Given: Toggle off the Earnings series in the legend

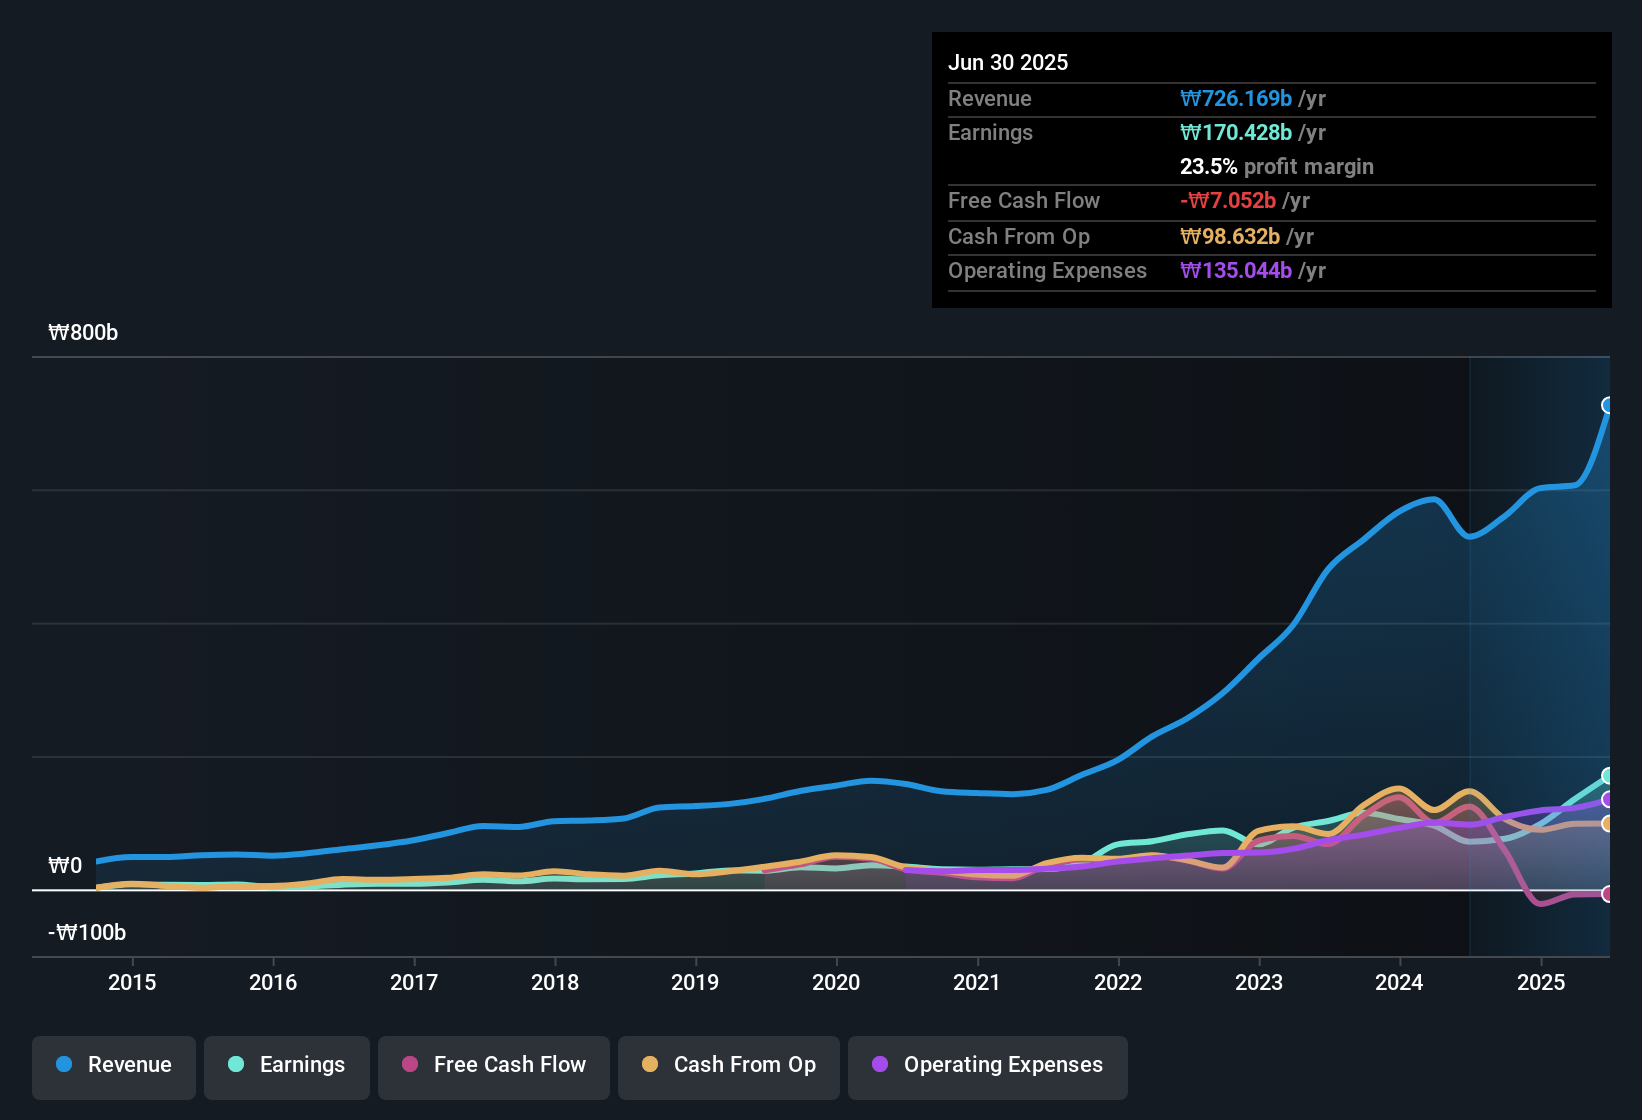Looking at the screenshot, I should (287, 1065).
